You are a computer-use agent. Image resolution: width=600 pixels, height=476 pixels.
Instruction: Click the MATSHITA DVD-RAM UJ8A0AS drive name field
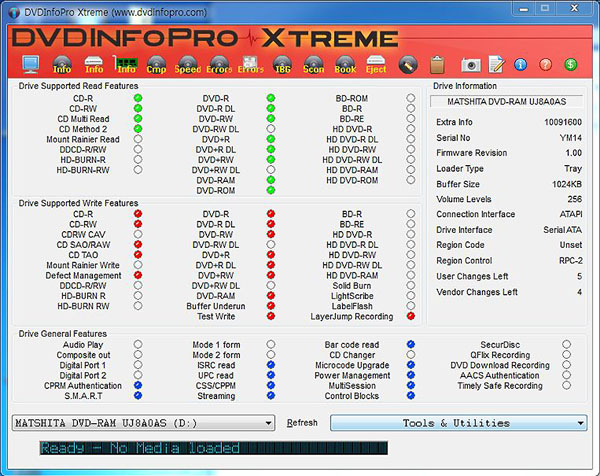tap(507, 101)
